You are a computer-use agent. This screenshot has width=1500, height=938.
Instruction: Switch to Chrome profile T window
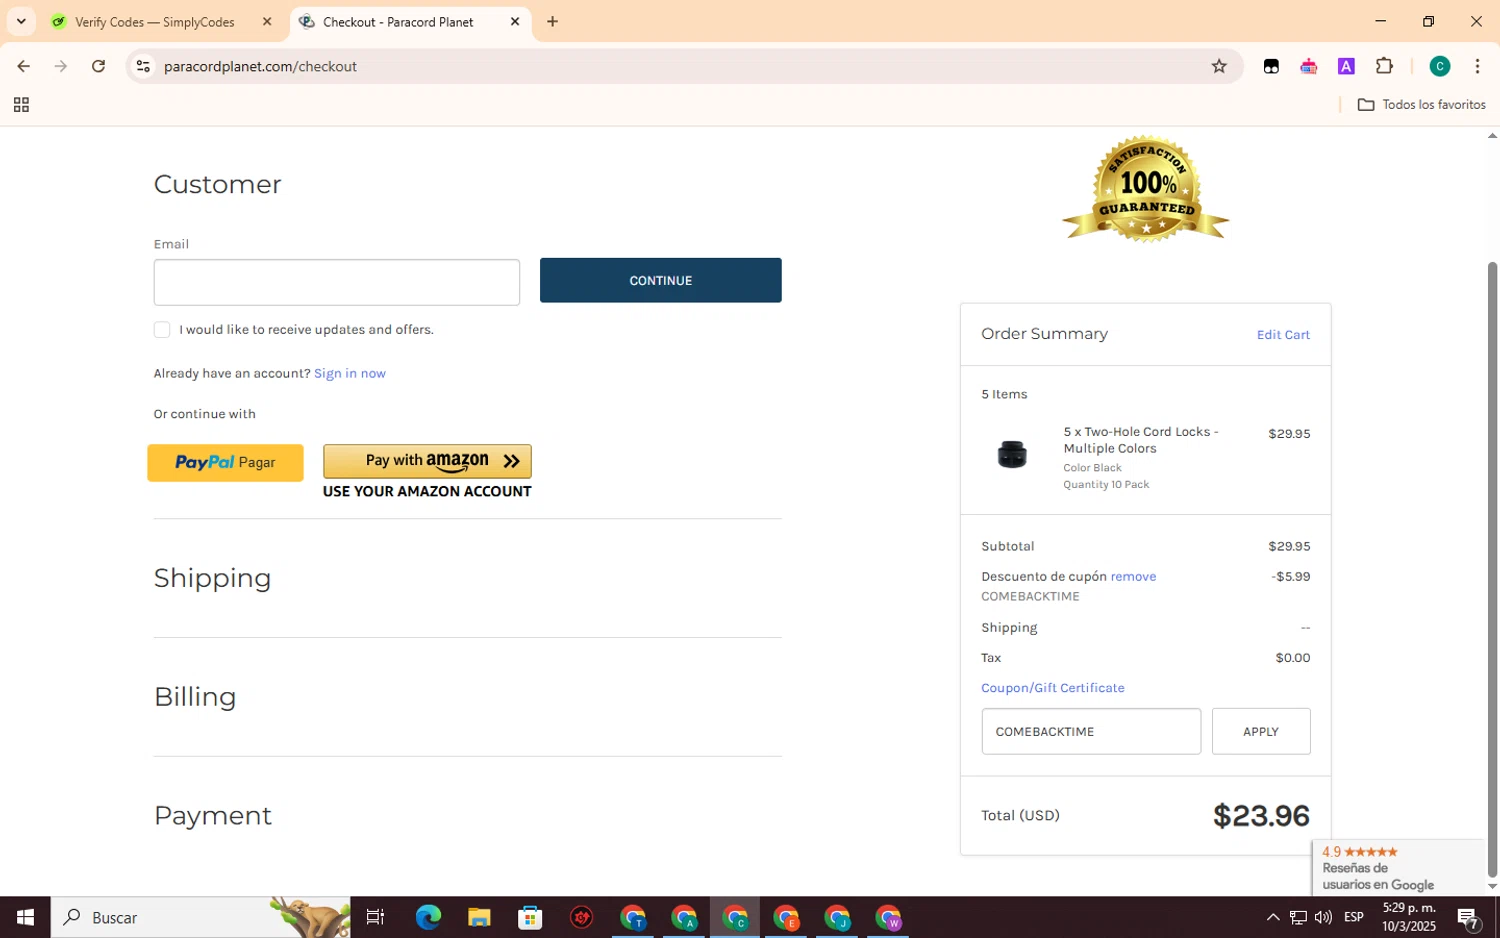pos(633,917)
